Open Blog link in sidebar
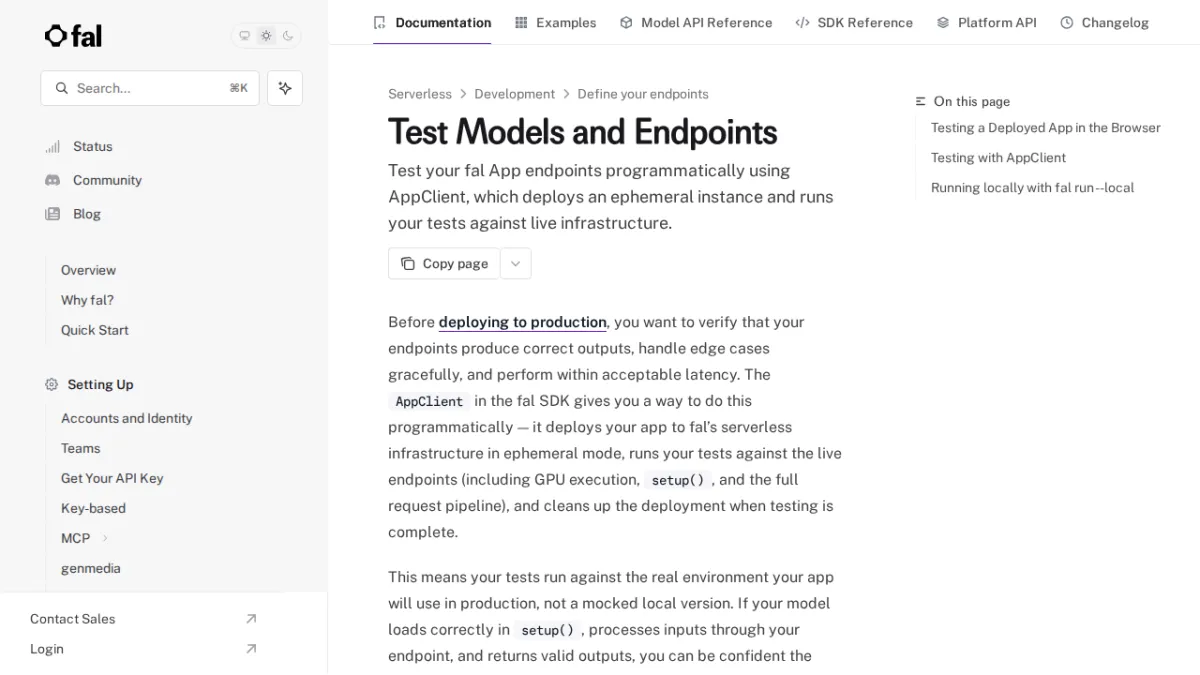This screenshot has height=675, width=1200. click(x=87, y=214)
